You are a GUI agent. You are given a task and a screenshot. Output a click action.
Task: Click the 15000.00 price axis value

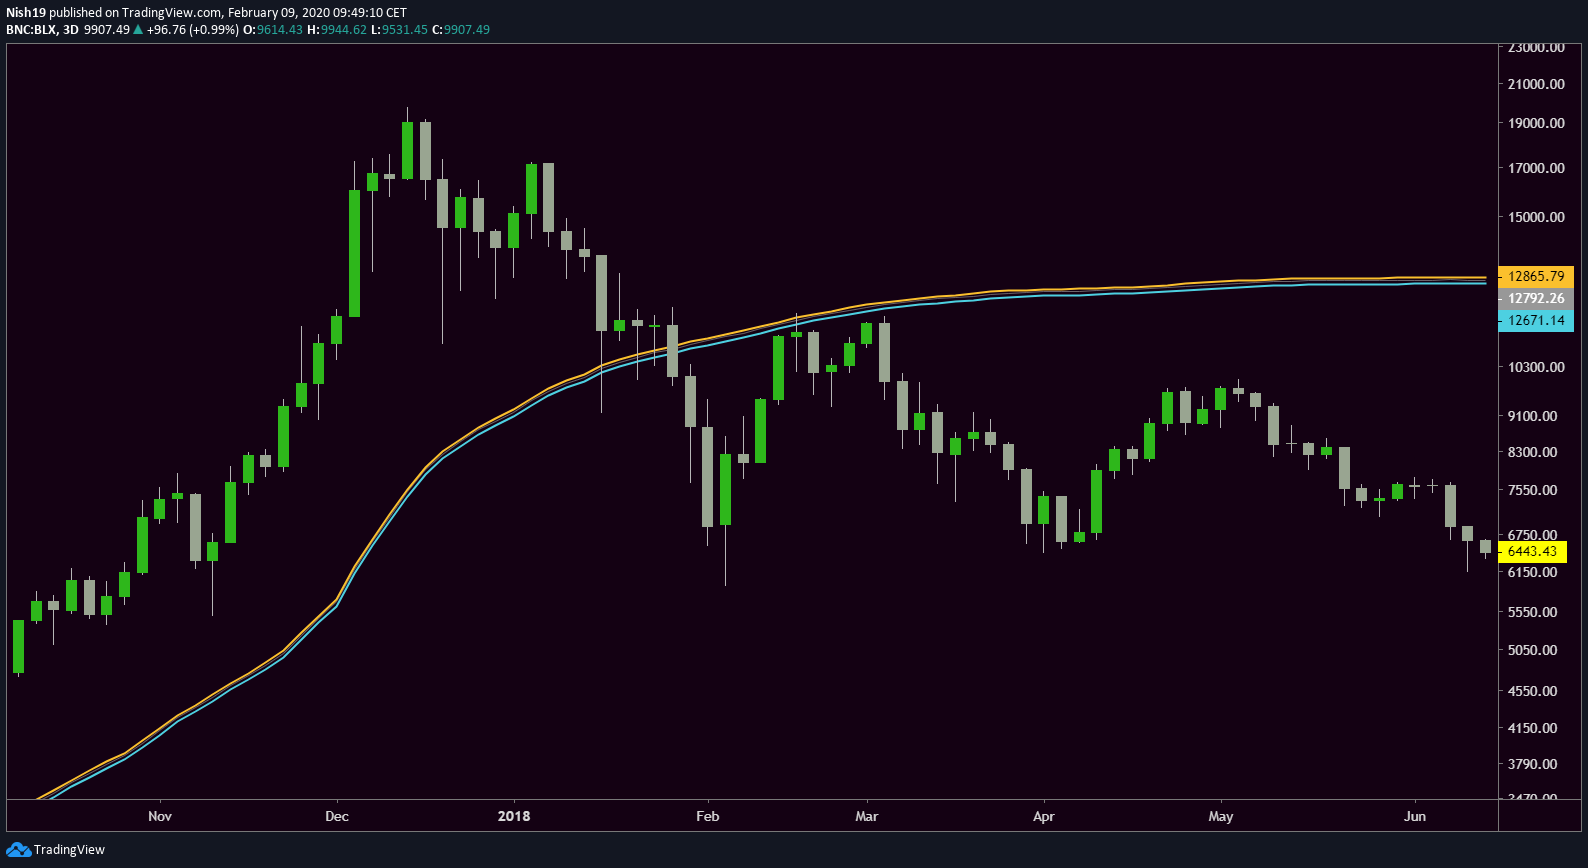[1536, 217]
